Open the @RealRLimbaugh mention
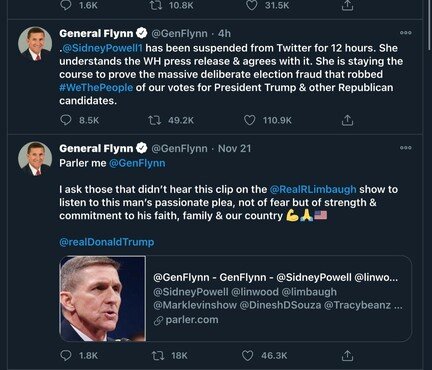The width and height of the screenshot is (432, 370). (313, 189)
